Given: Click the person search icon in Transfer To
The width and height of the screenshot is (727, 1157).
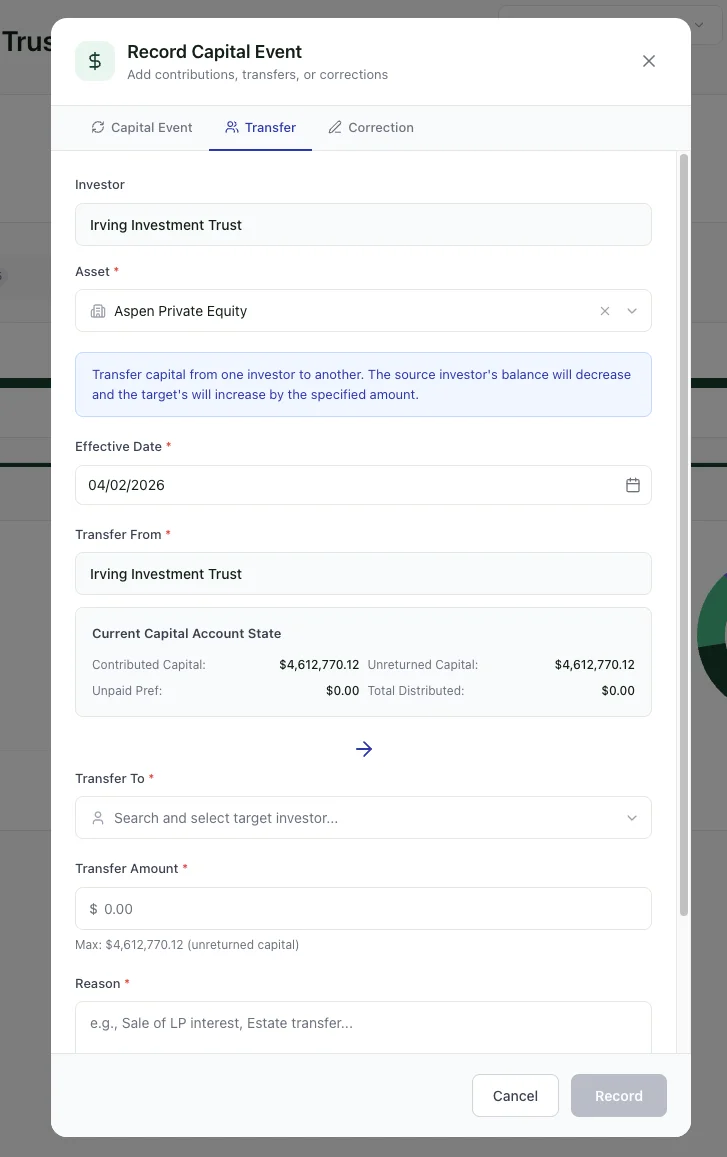Looking at the screenshot, I should 97,817.
